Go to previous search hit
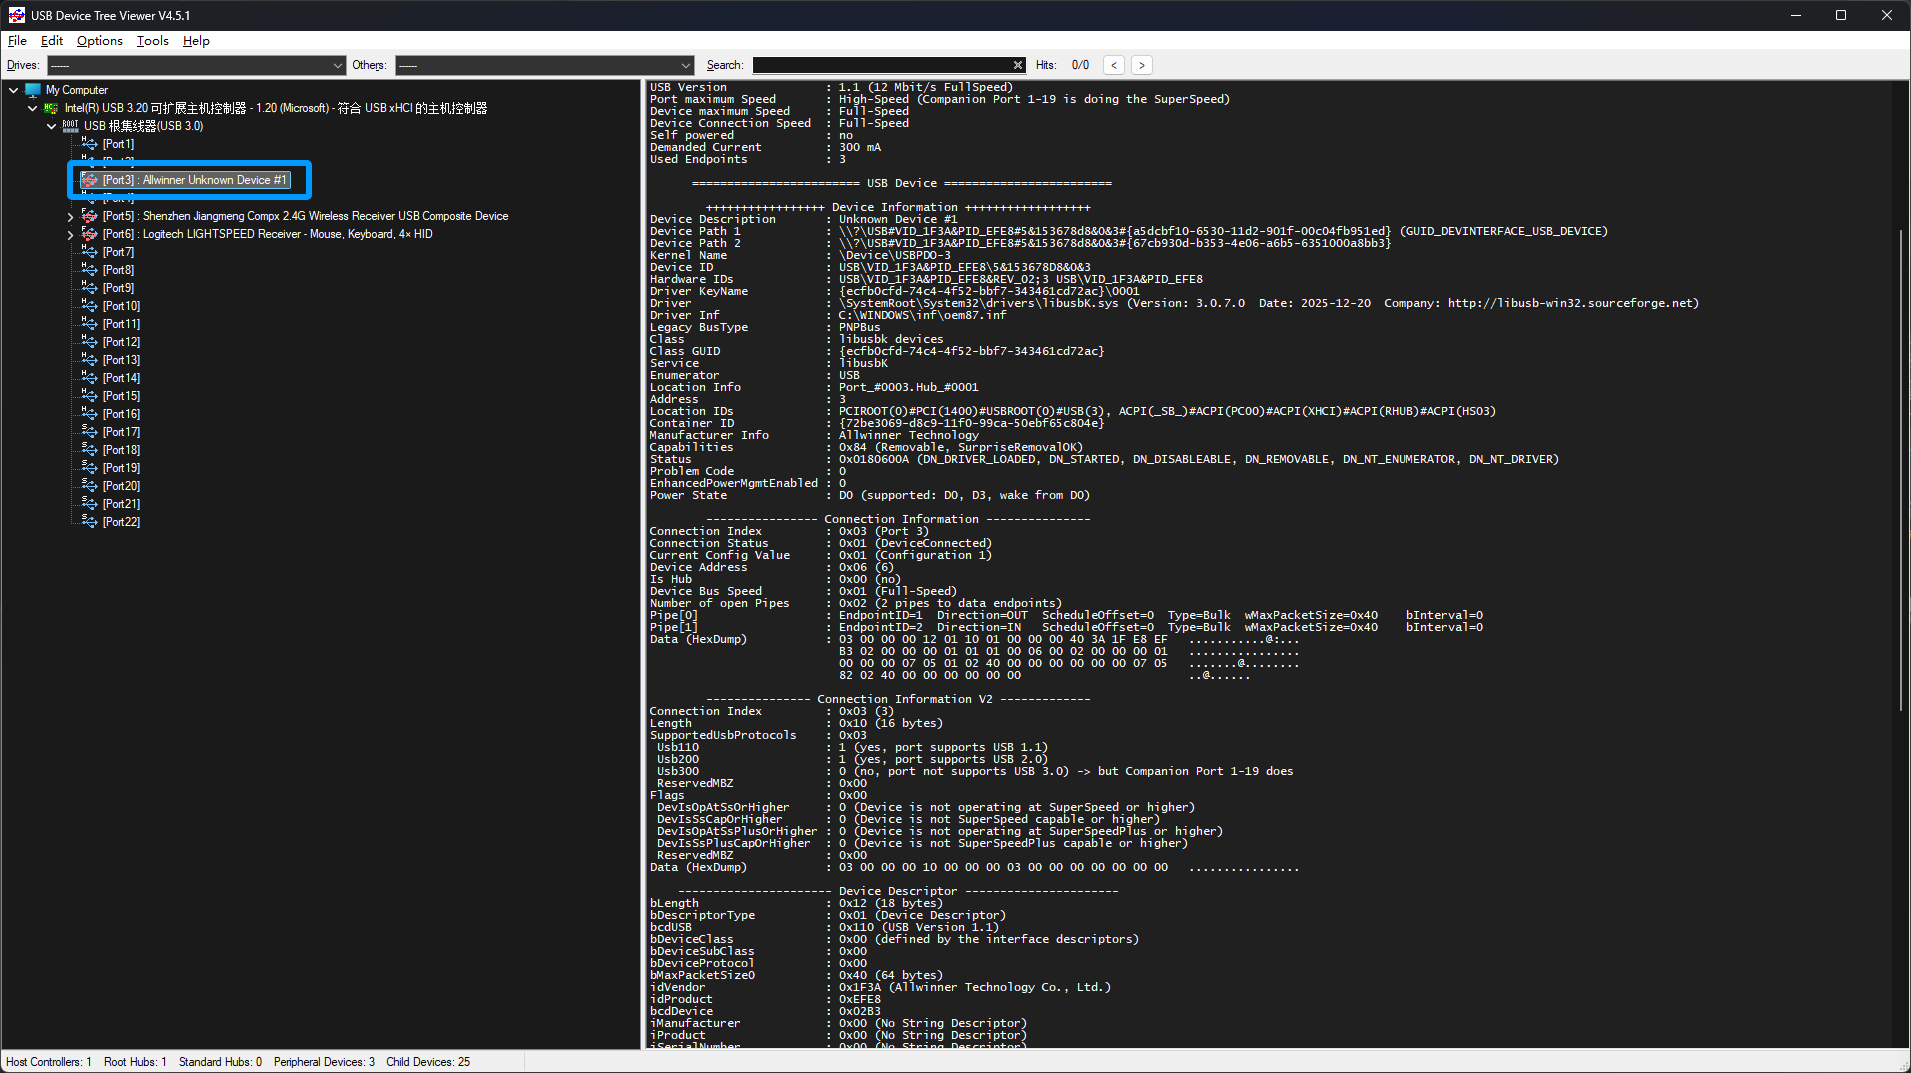Viewport: 1911px width, 1073px height. pos(1114,65)
